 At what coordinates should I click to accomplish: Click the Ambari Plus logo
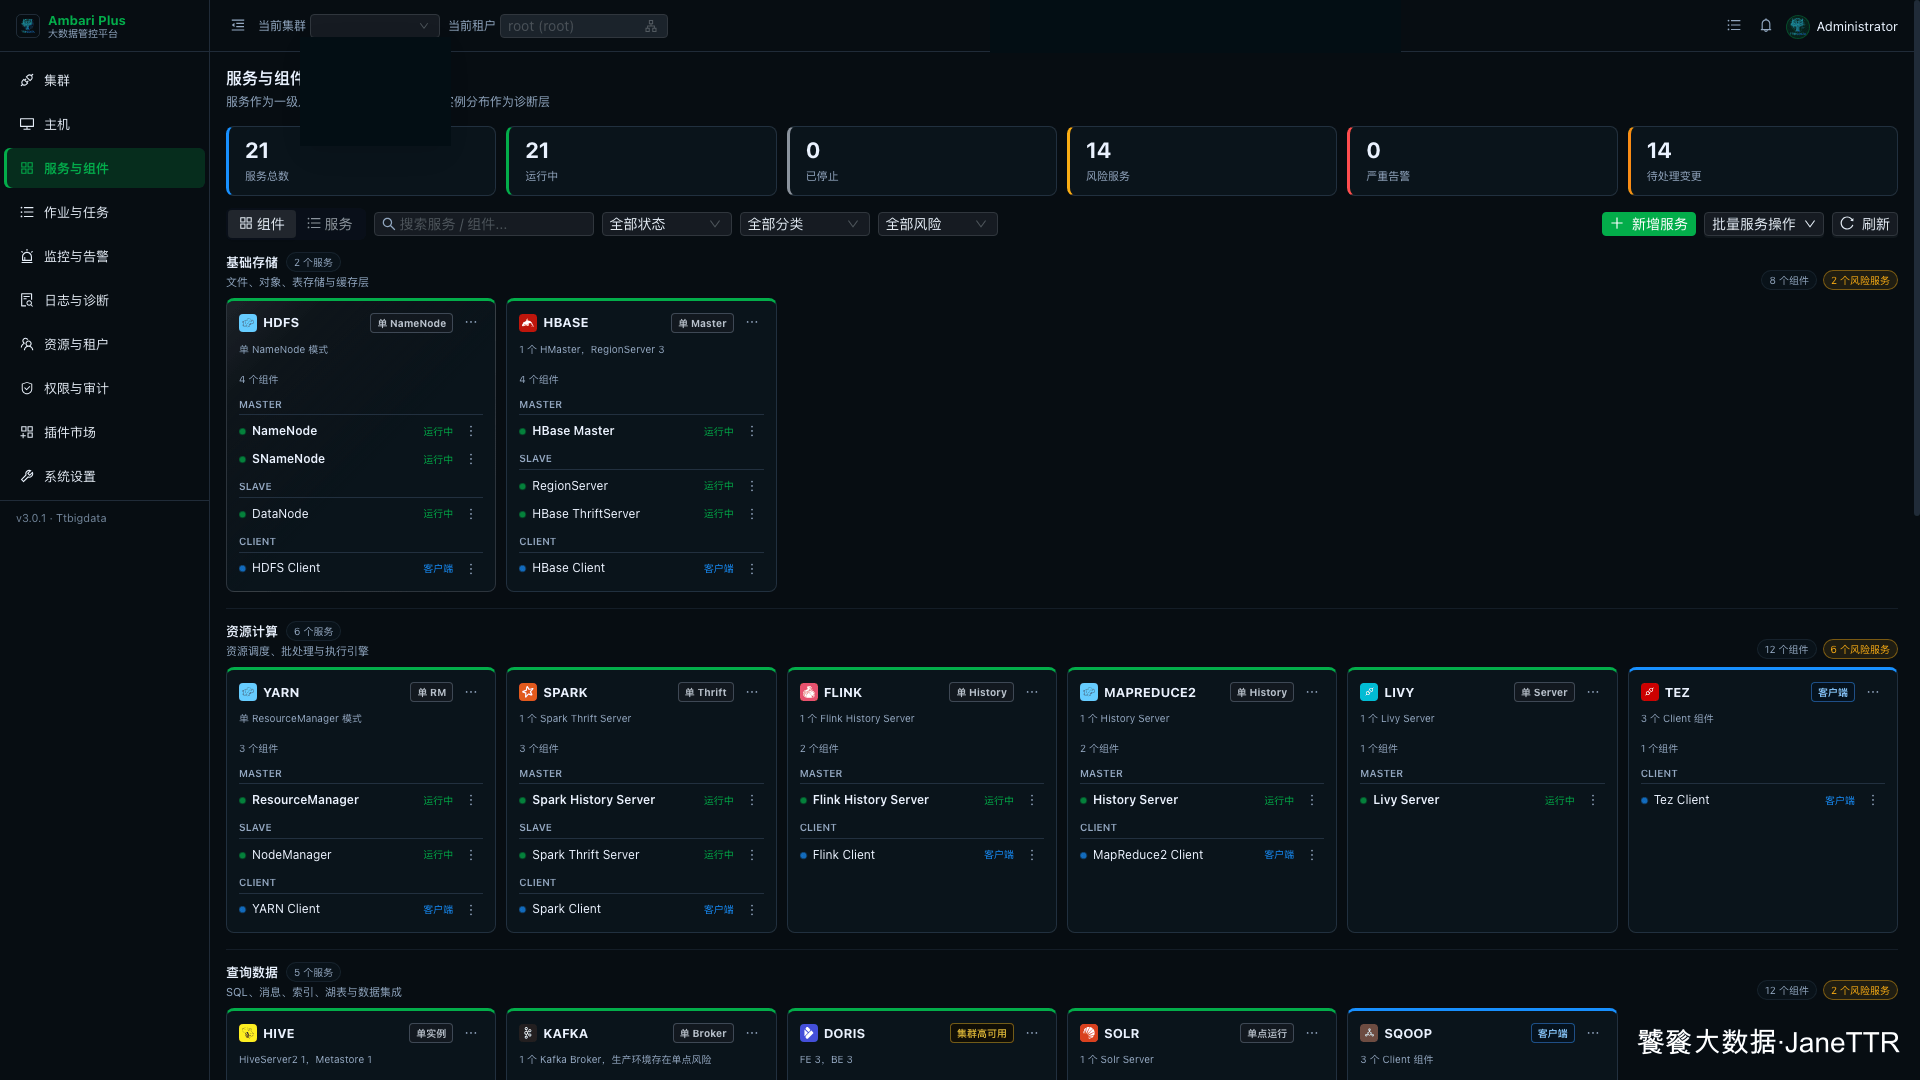click(x=28, y=26)
